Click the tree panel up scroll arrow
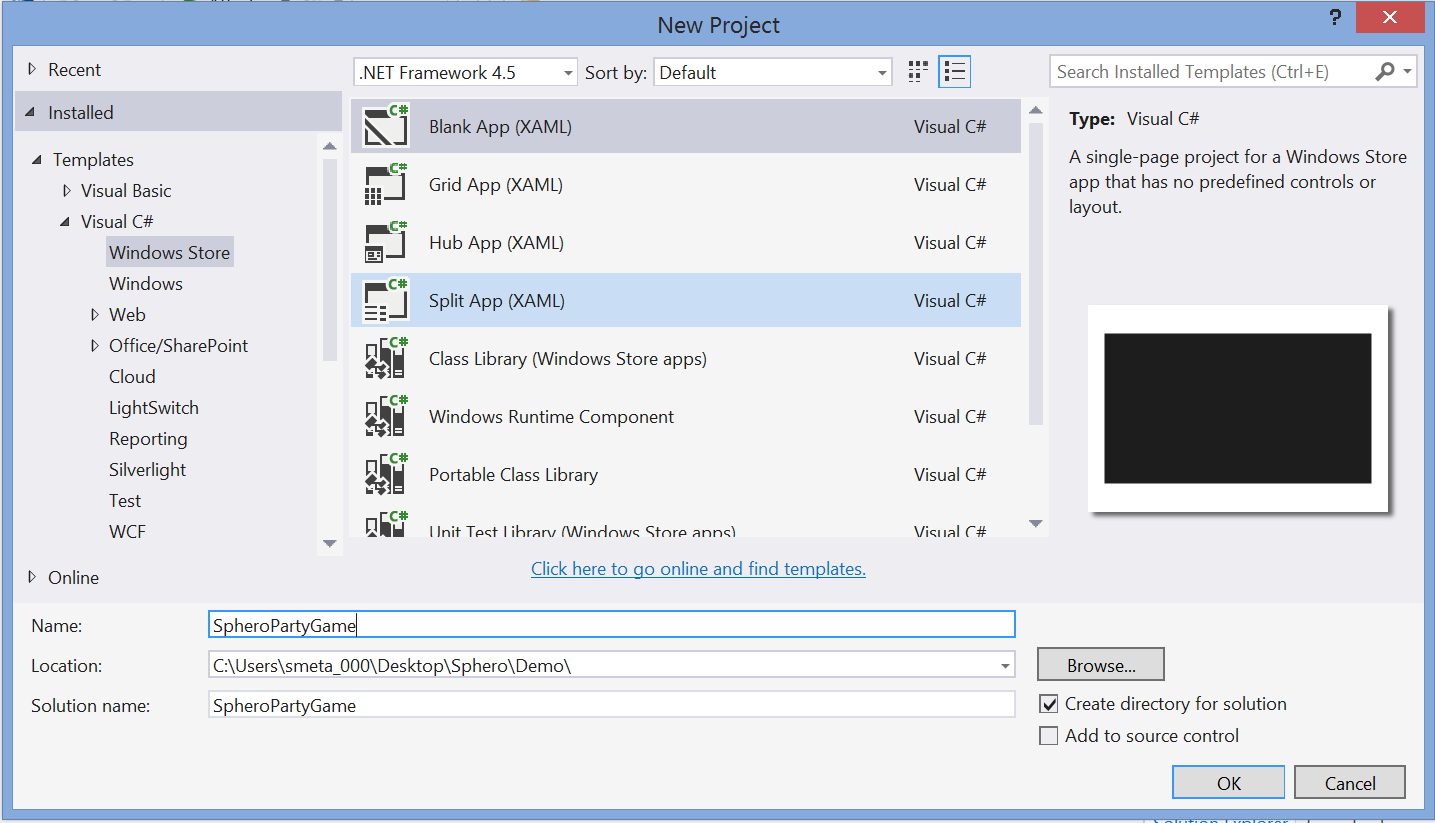Image resolution: width=1435 pixels, height=823 pixels. [330, 146]
